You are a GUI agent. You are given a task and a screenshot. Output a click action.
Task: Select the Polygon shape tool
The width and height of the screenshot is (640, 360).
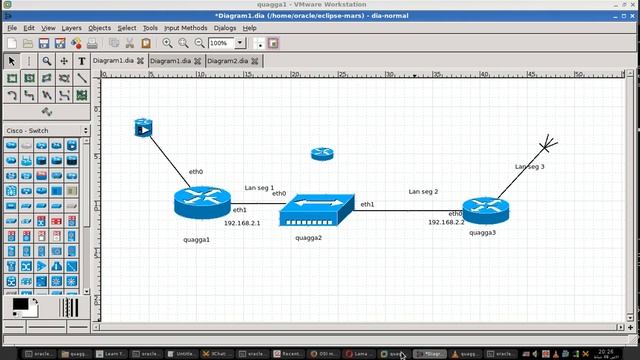[47, 78]
